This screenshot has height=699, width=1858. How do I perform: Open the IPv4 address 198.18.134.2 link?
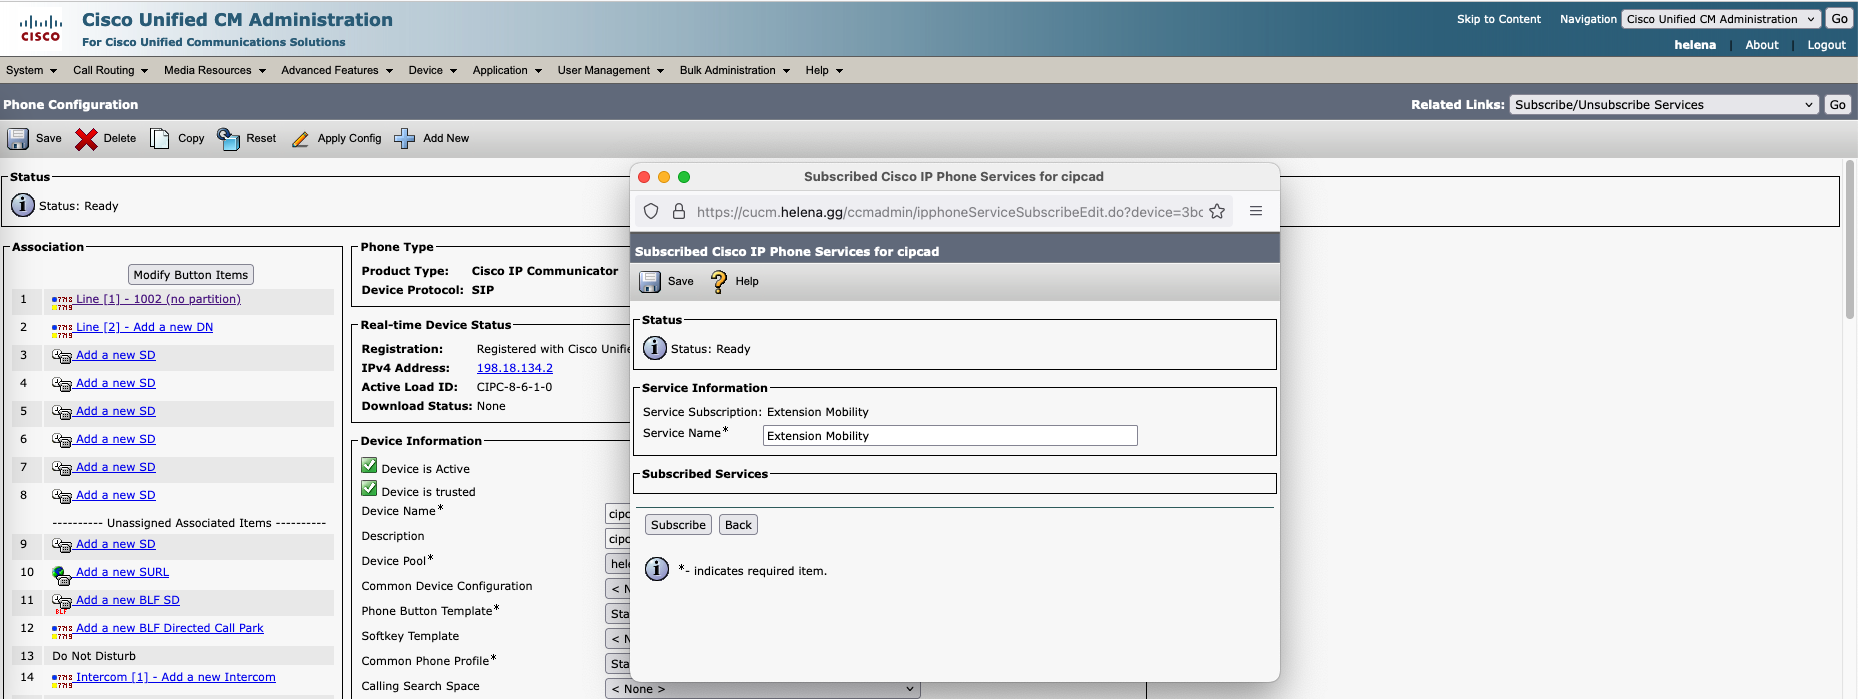514,368
